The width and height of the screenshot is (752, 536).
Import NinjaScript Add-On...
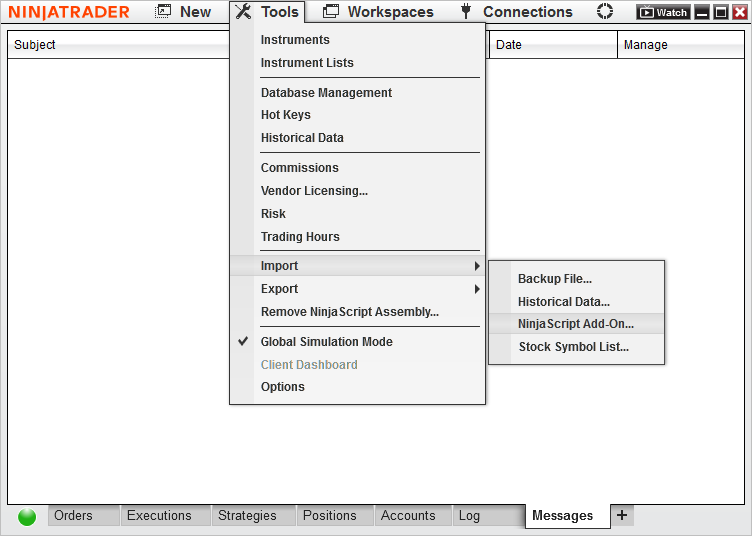click(x=576, y=324)
